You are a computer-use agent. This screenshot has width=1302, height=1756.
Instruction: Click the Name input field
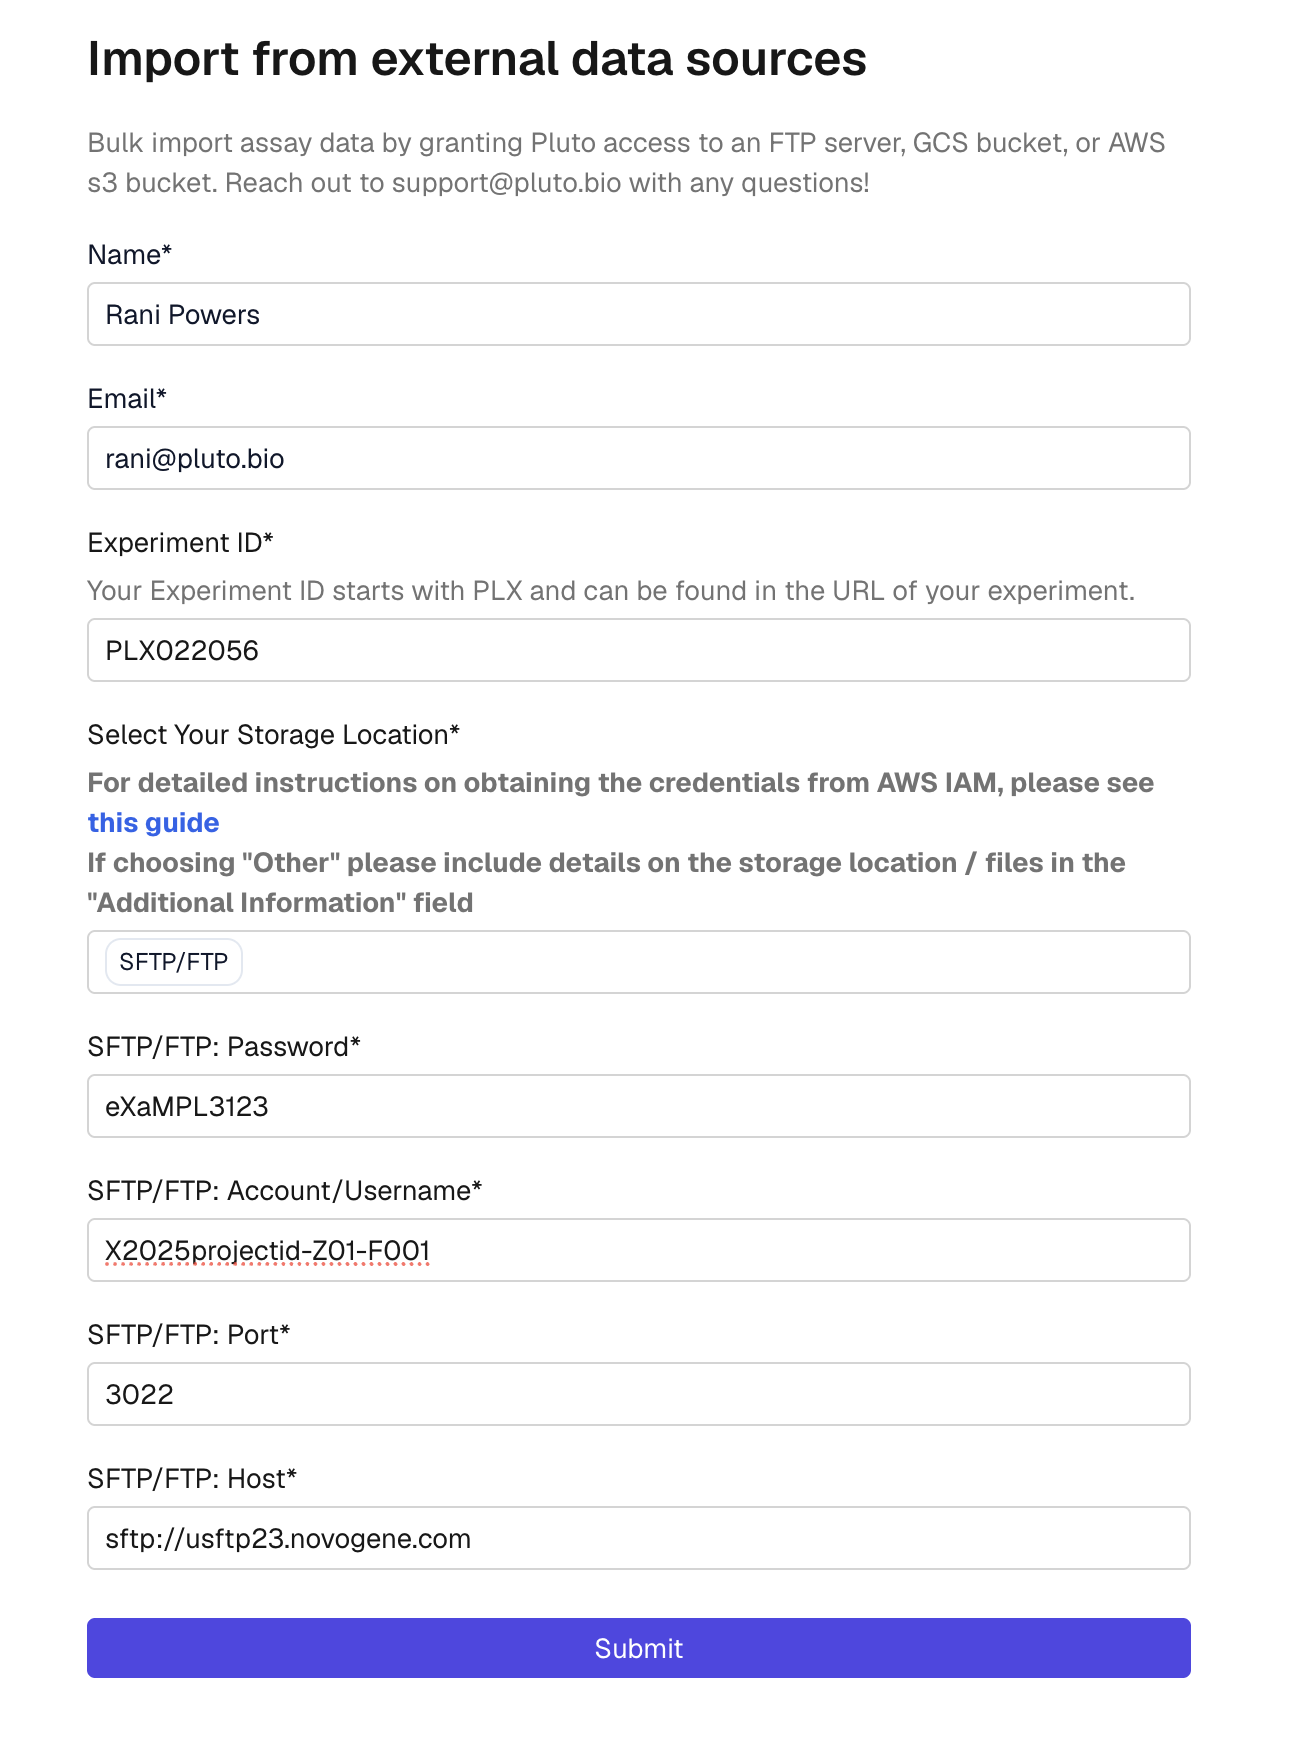click(x=638, y=315)
